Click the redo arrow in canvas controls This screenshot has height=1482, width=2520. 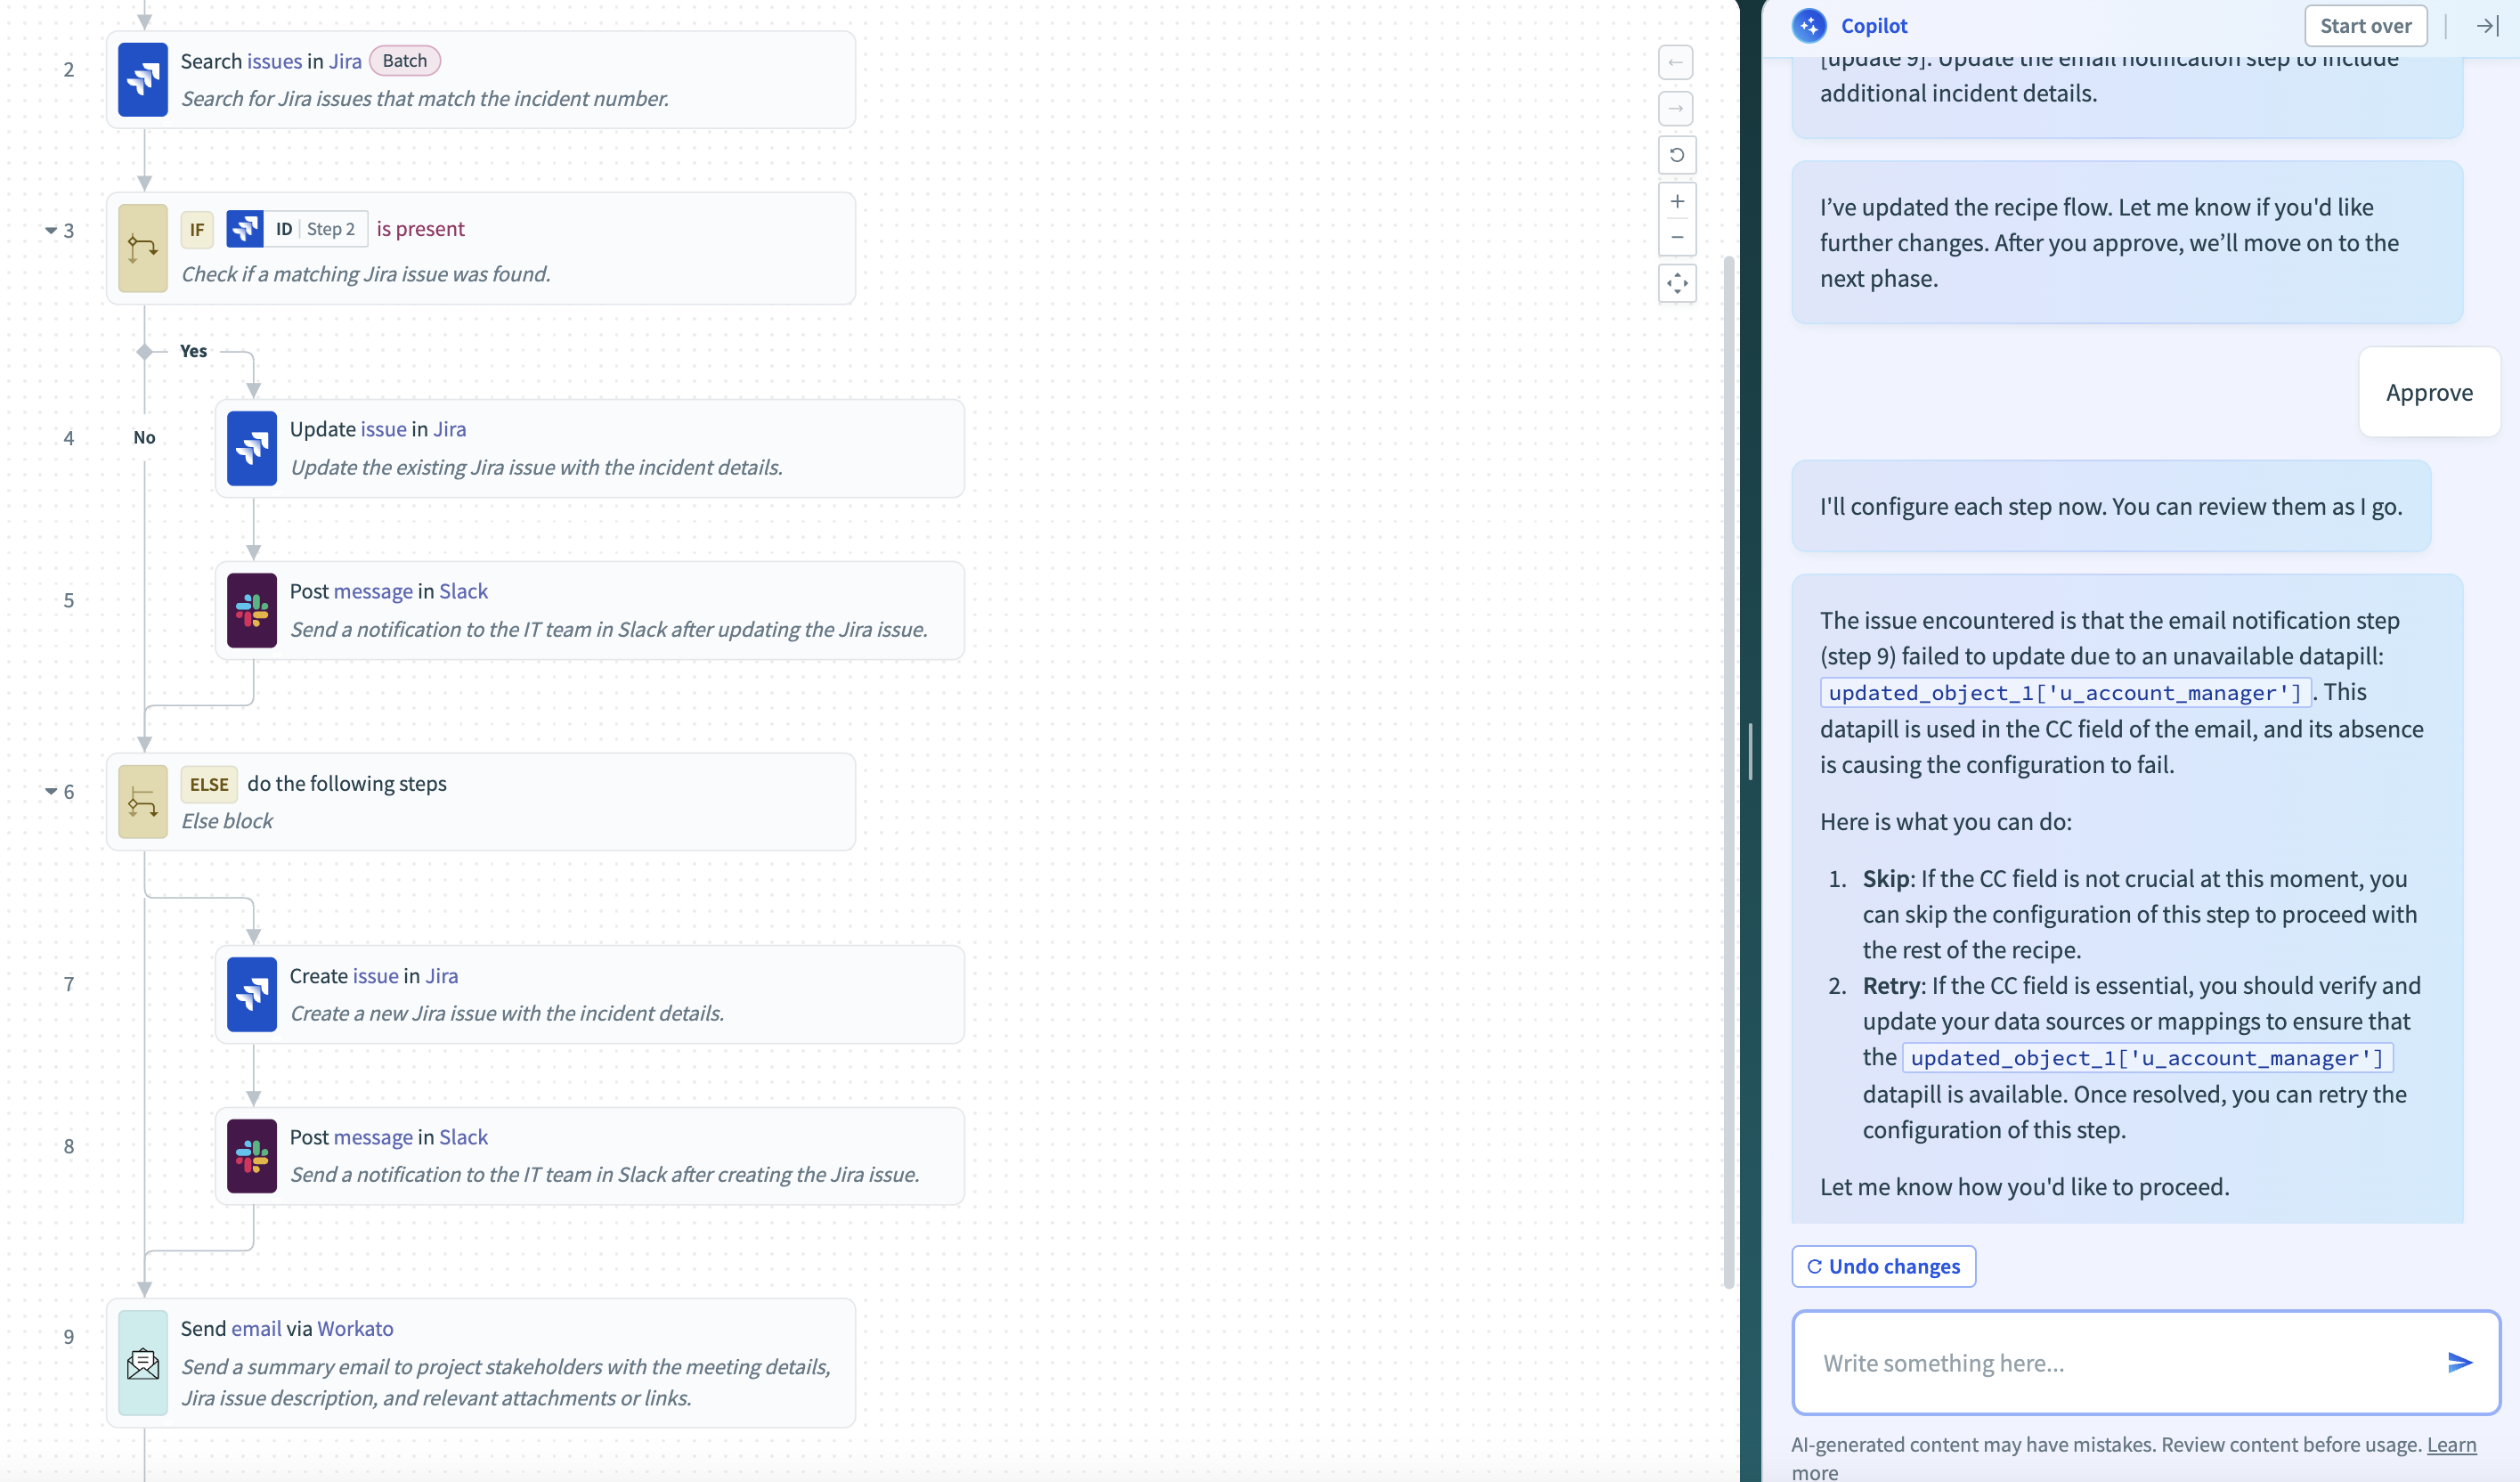tap(1676, 108)
